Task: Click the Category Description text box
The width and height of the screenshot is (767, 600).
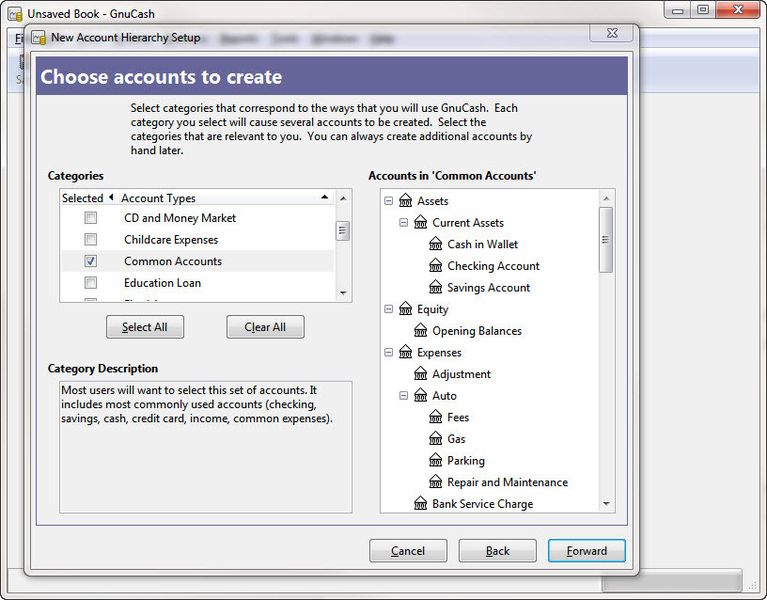Action: [205, 447]
